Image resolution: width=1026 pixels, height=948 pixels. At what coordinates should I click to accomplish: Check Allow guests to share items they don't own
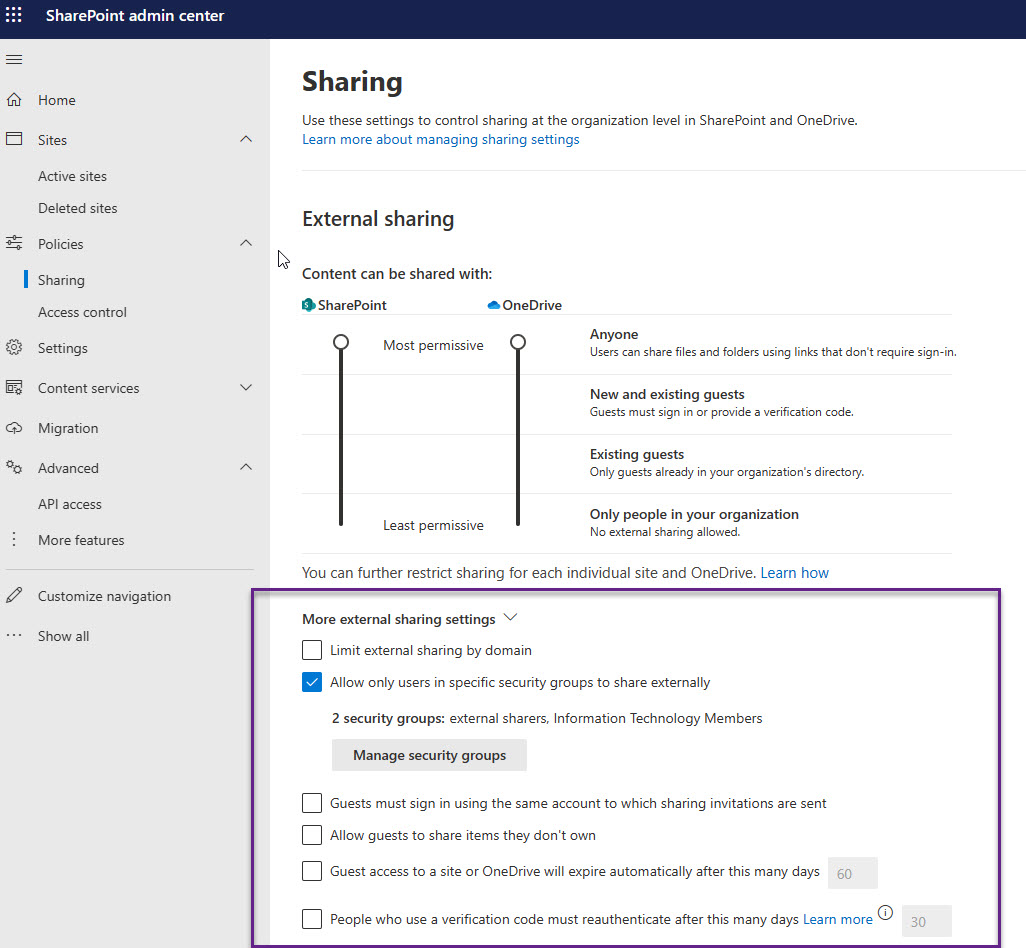[311, 835]
